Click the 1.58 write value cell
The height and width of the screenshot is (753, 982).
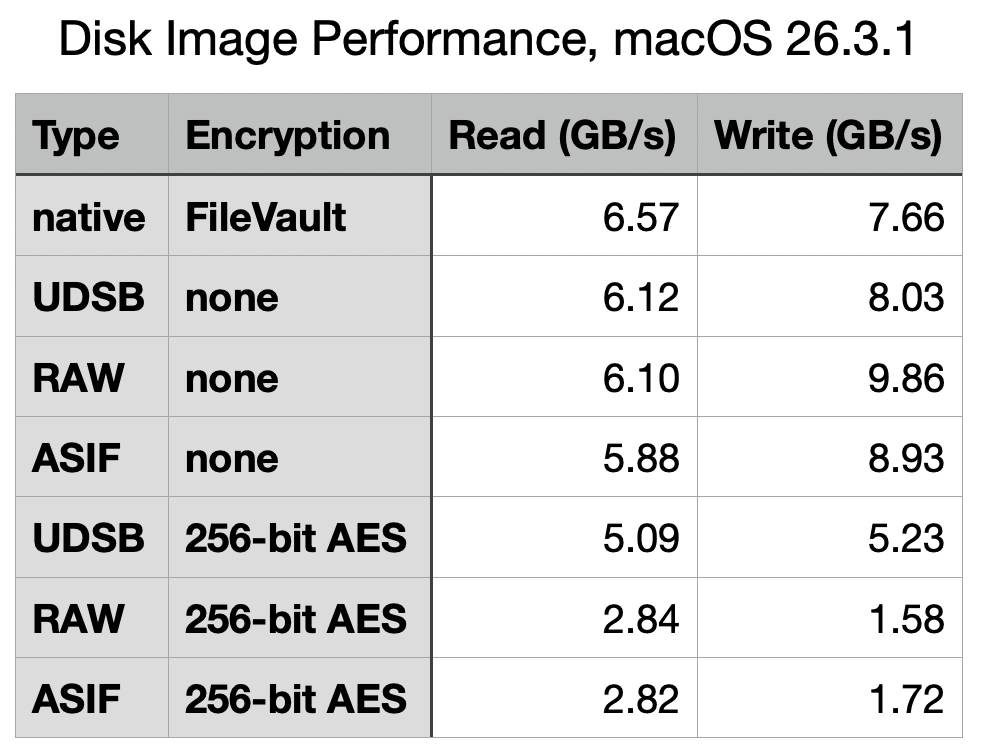(x=906, y=619)
